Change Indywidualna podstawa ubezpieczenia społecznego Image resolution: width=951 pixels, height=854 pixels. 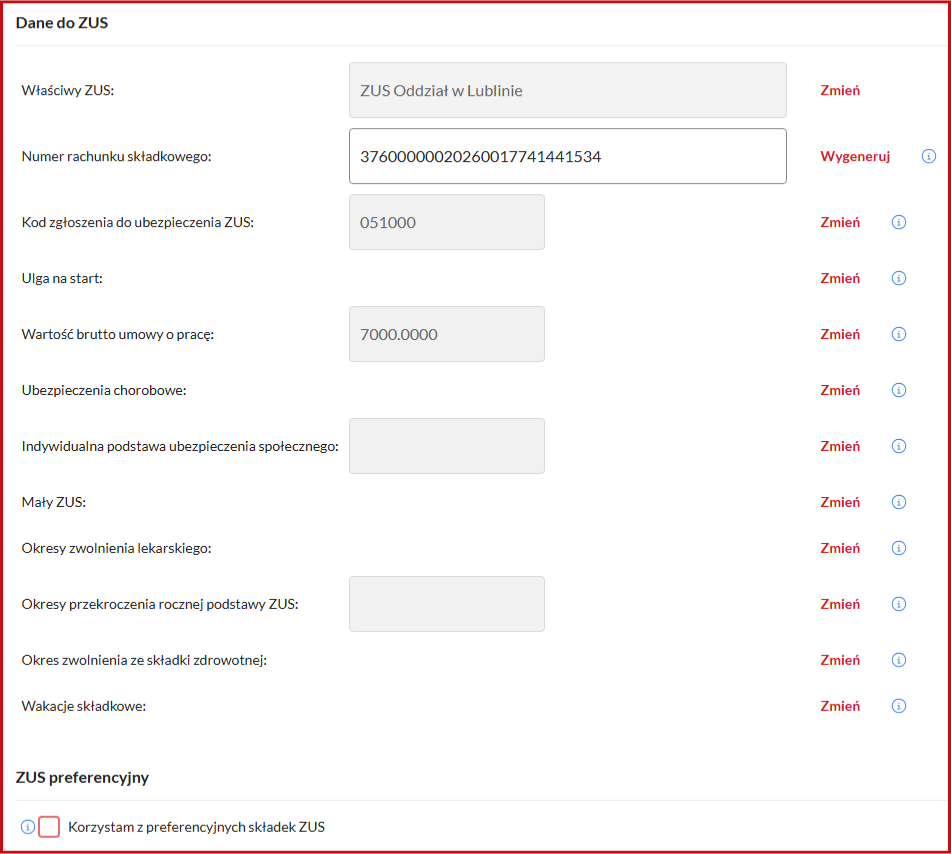coord(840,446)
